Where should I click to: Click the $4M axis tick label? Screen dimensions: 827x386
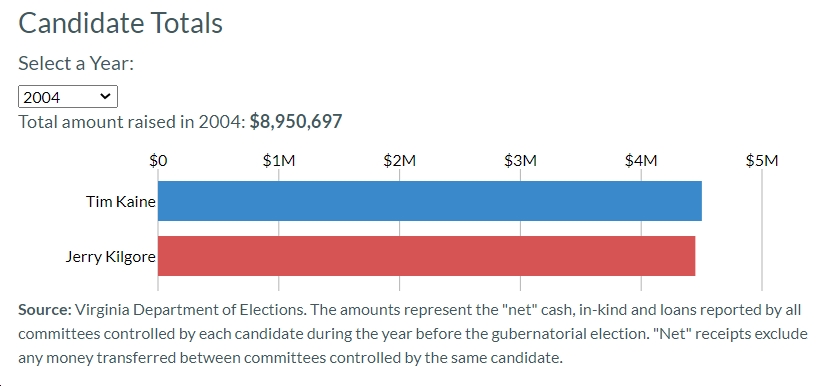pos(641,160)
